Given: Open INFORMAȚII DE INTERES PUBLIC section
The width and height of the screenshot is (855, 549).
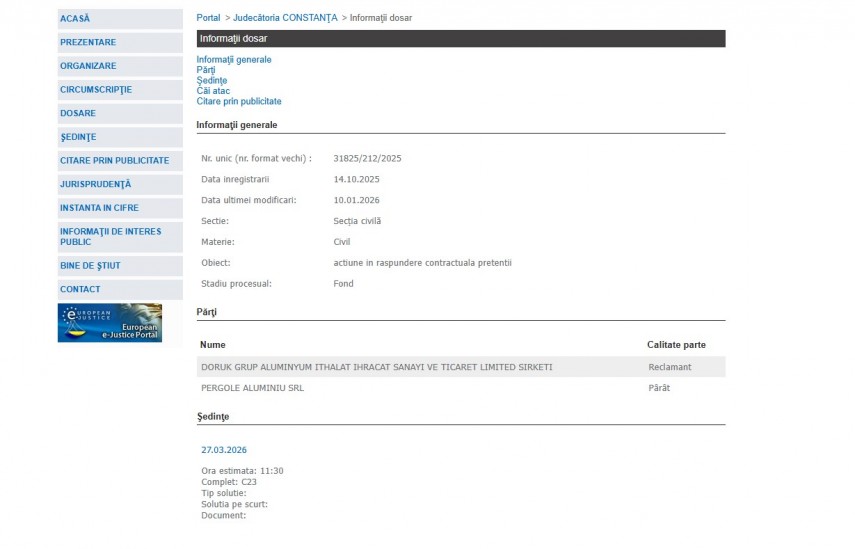Looking at the screenshot, I should coord(110,237).
